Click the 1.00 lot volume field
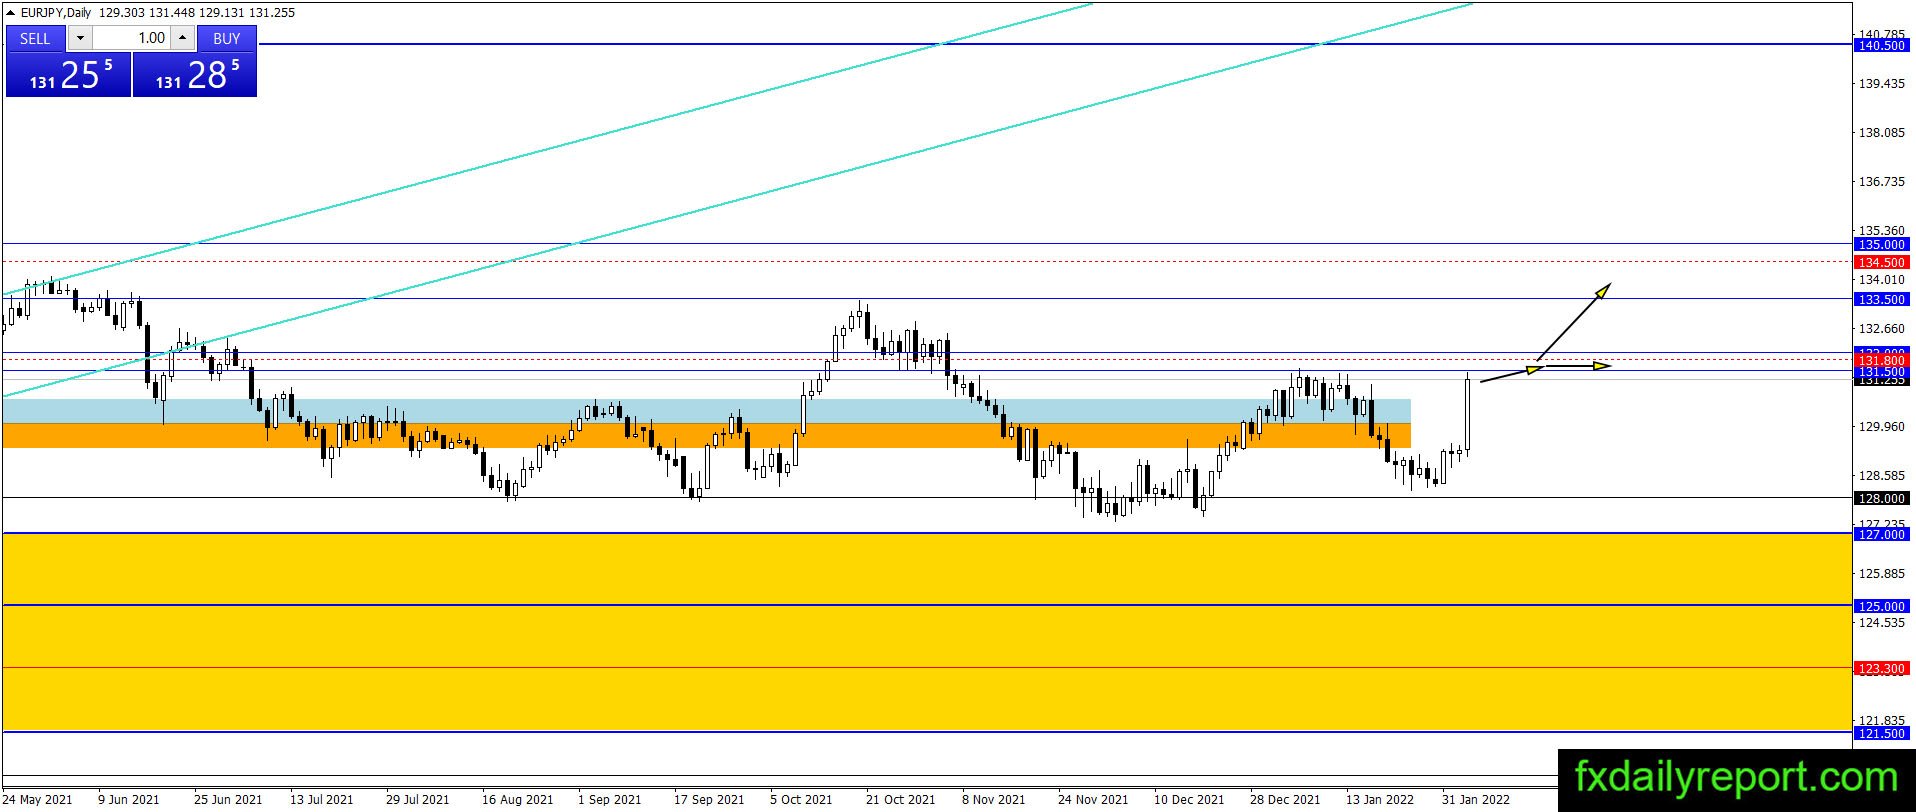The image size is (1916, 812). pyautogui.click(x=131, y=39)
